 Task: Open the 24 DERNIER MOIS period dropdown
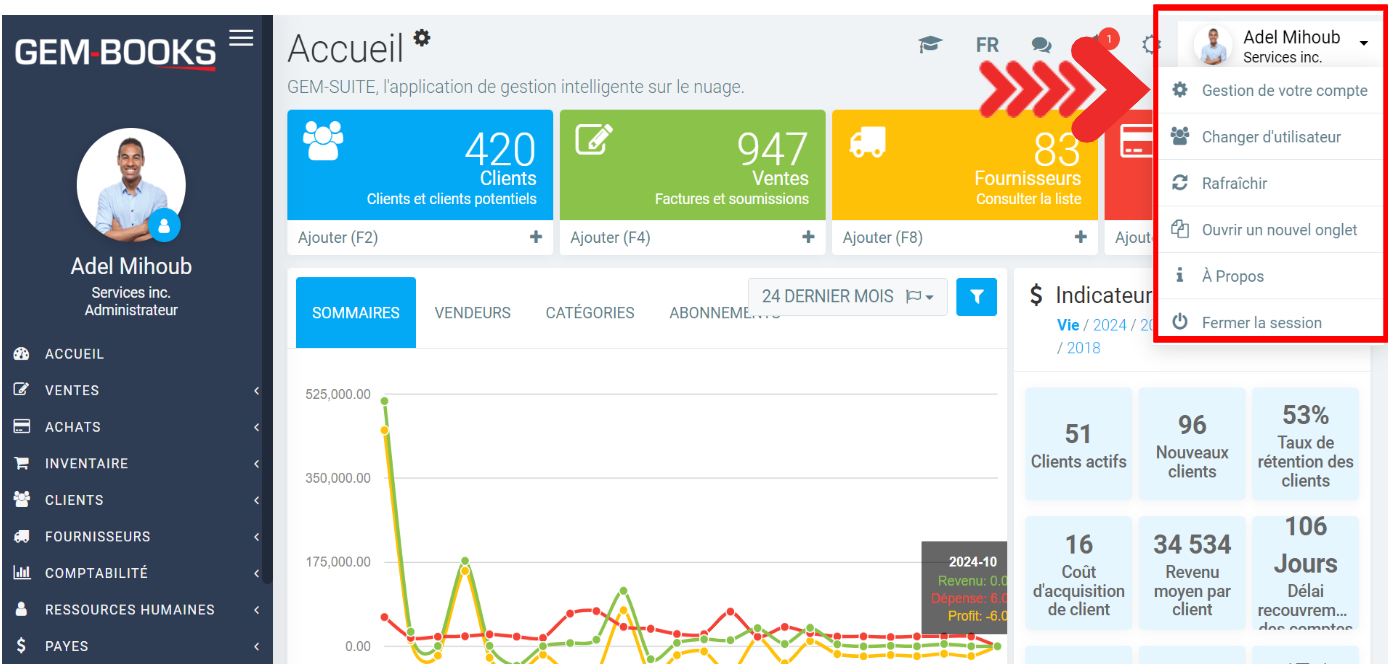(x=847, y=297)
